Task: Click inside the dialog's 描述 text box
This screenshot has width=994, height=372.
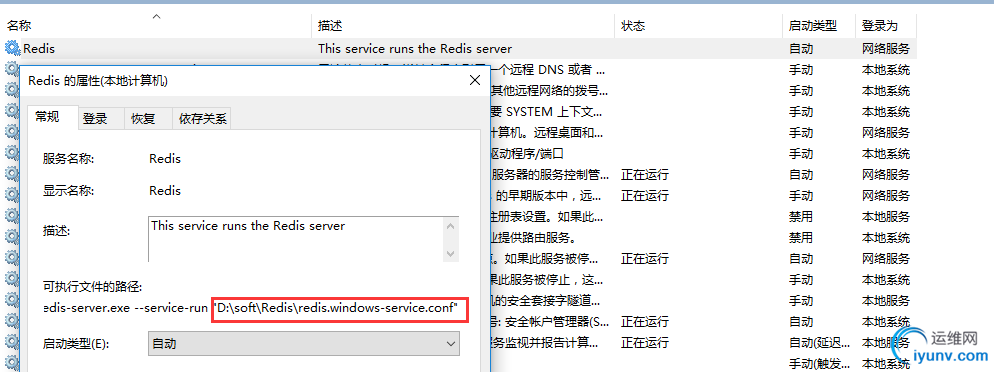Action: [x=296, y=238]
